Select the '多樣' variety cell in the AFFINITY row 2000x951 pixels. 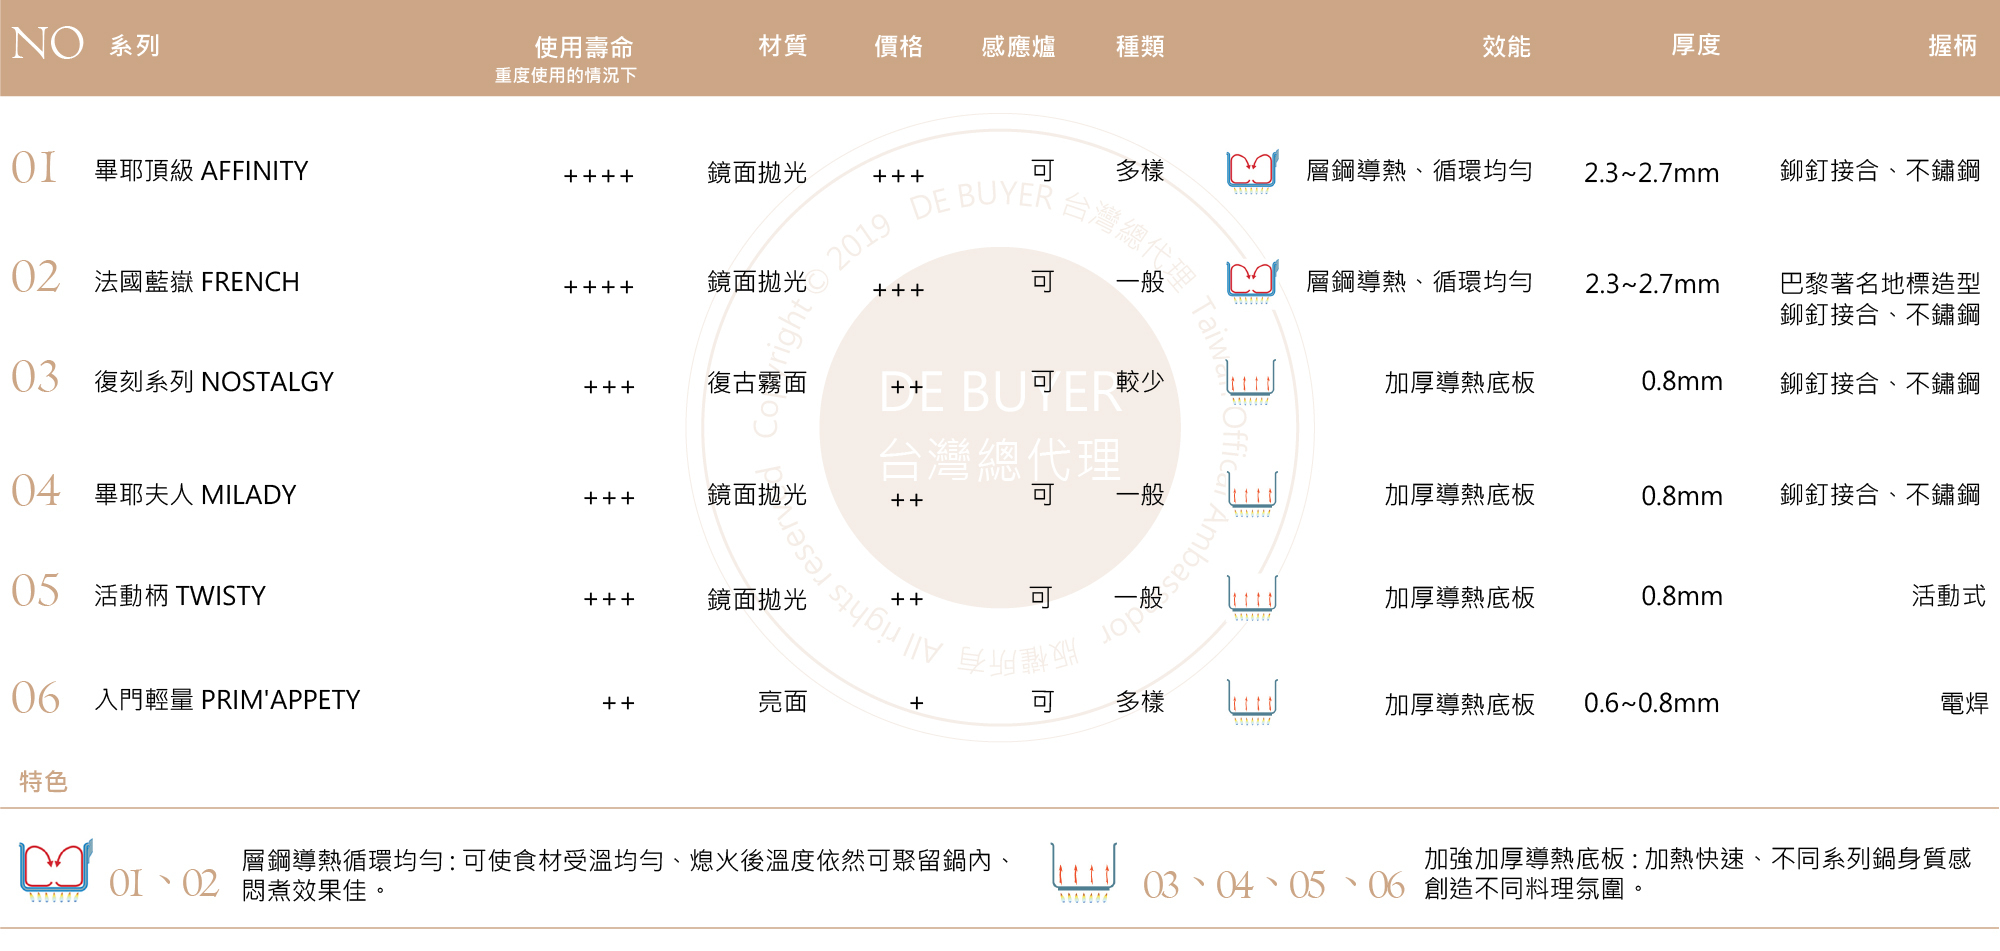pos(1140,171)
